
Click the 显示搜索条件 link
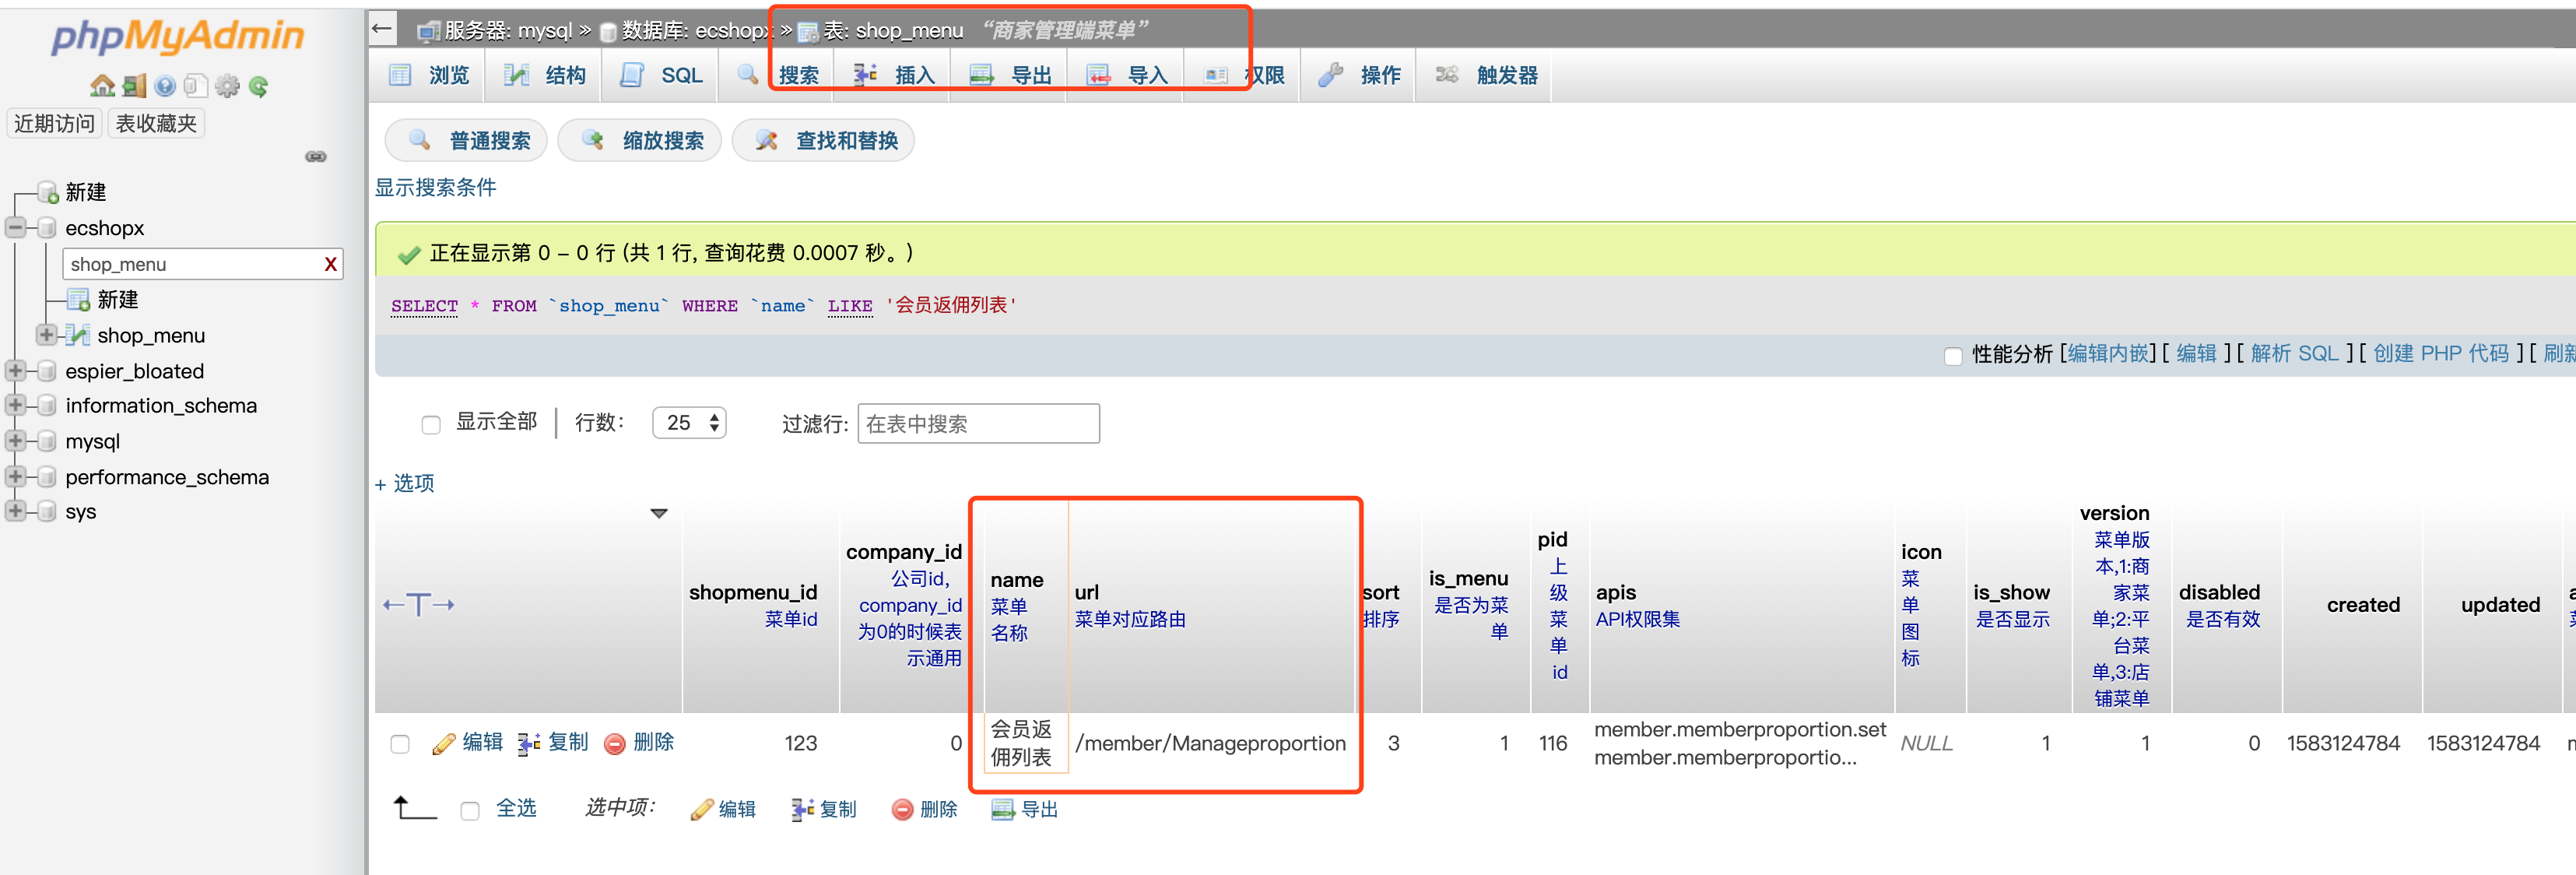[435, 188]
